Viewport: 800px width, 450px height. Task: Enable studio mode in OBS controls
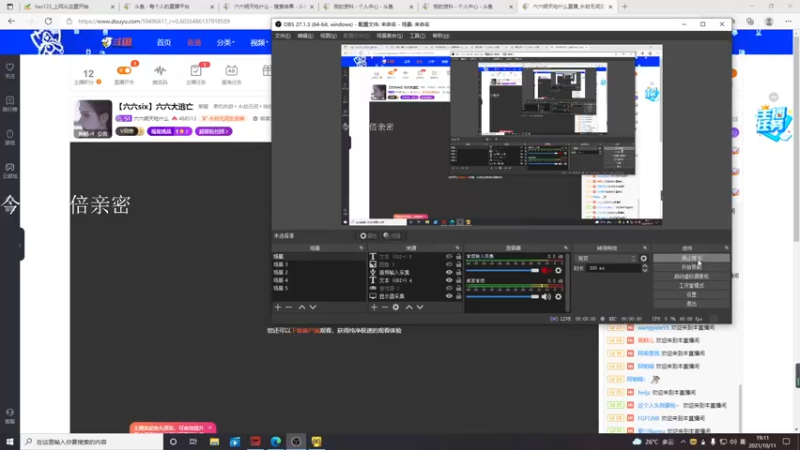pyautogui.click(x=691, y=286)
